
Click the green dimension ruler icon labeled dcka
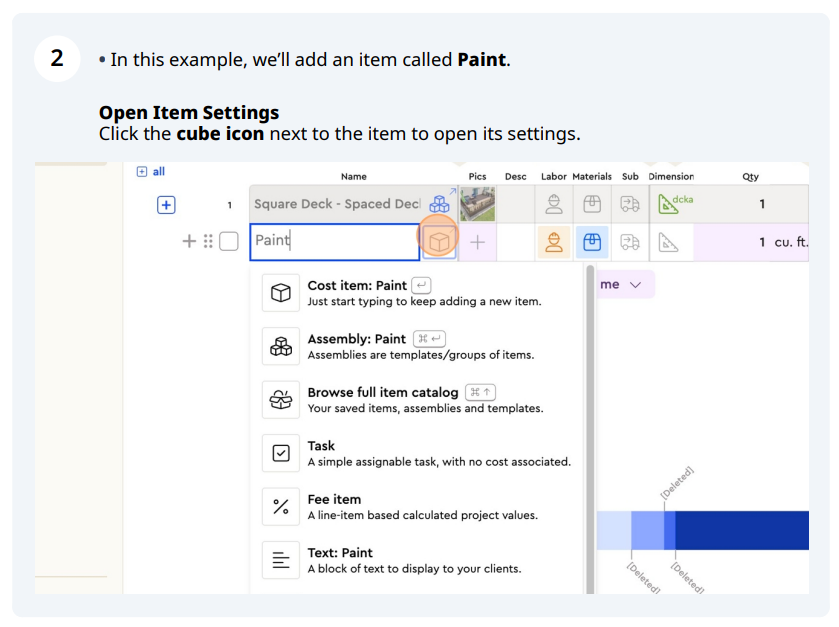click(x=667, y=204)
